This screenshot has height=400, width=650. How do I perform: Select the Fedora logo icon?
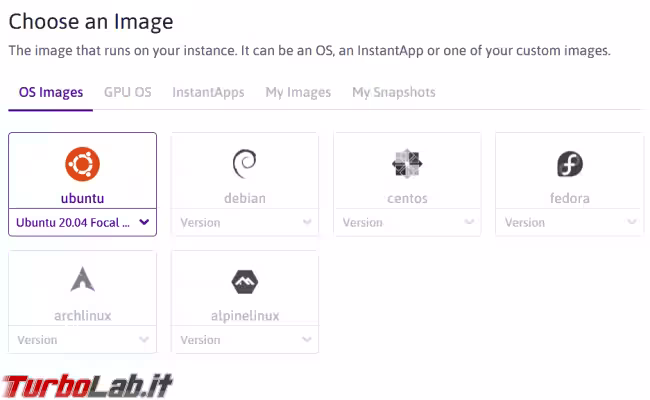coord(569,163)
